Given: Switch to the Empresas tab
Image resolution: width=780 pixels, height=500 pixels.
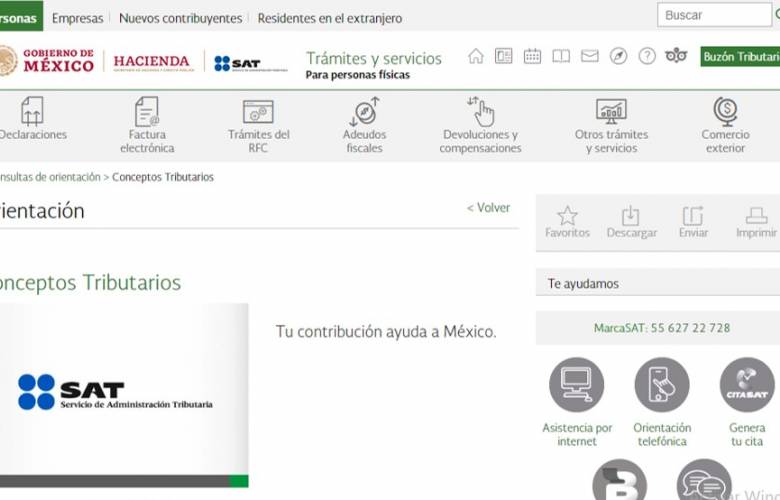Looking at the screenshot, I should pos(77,18).
